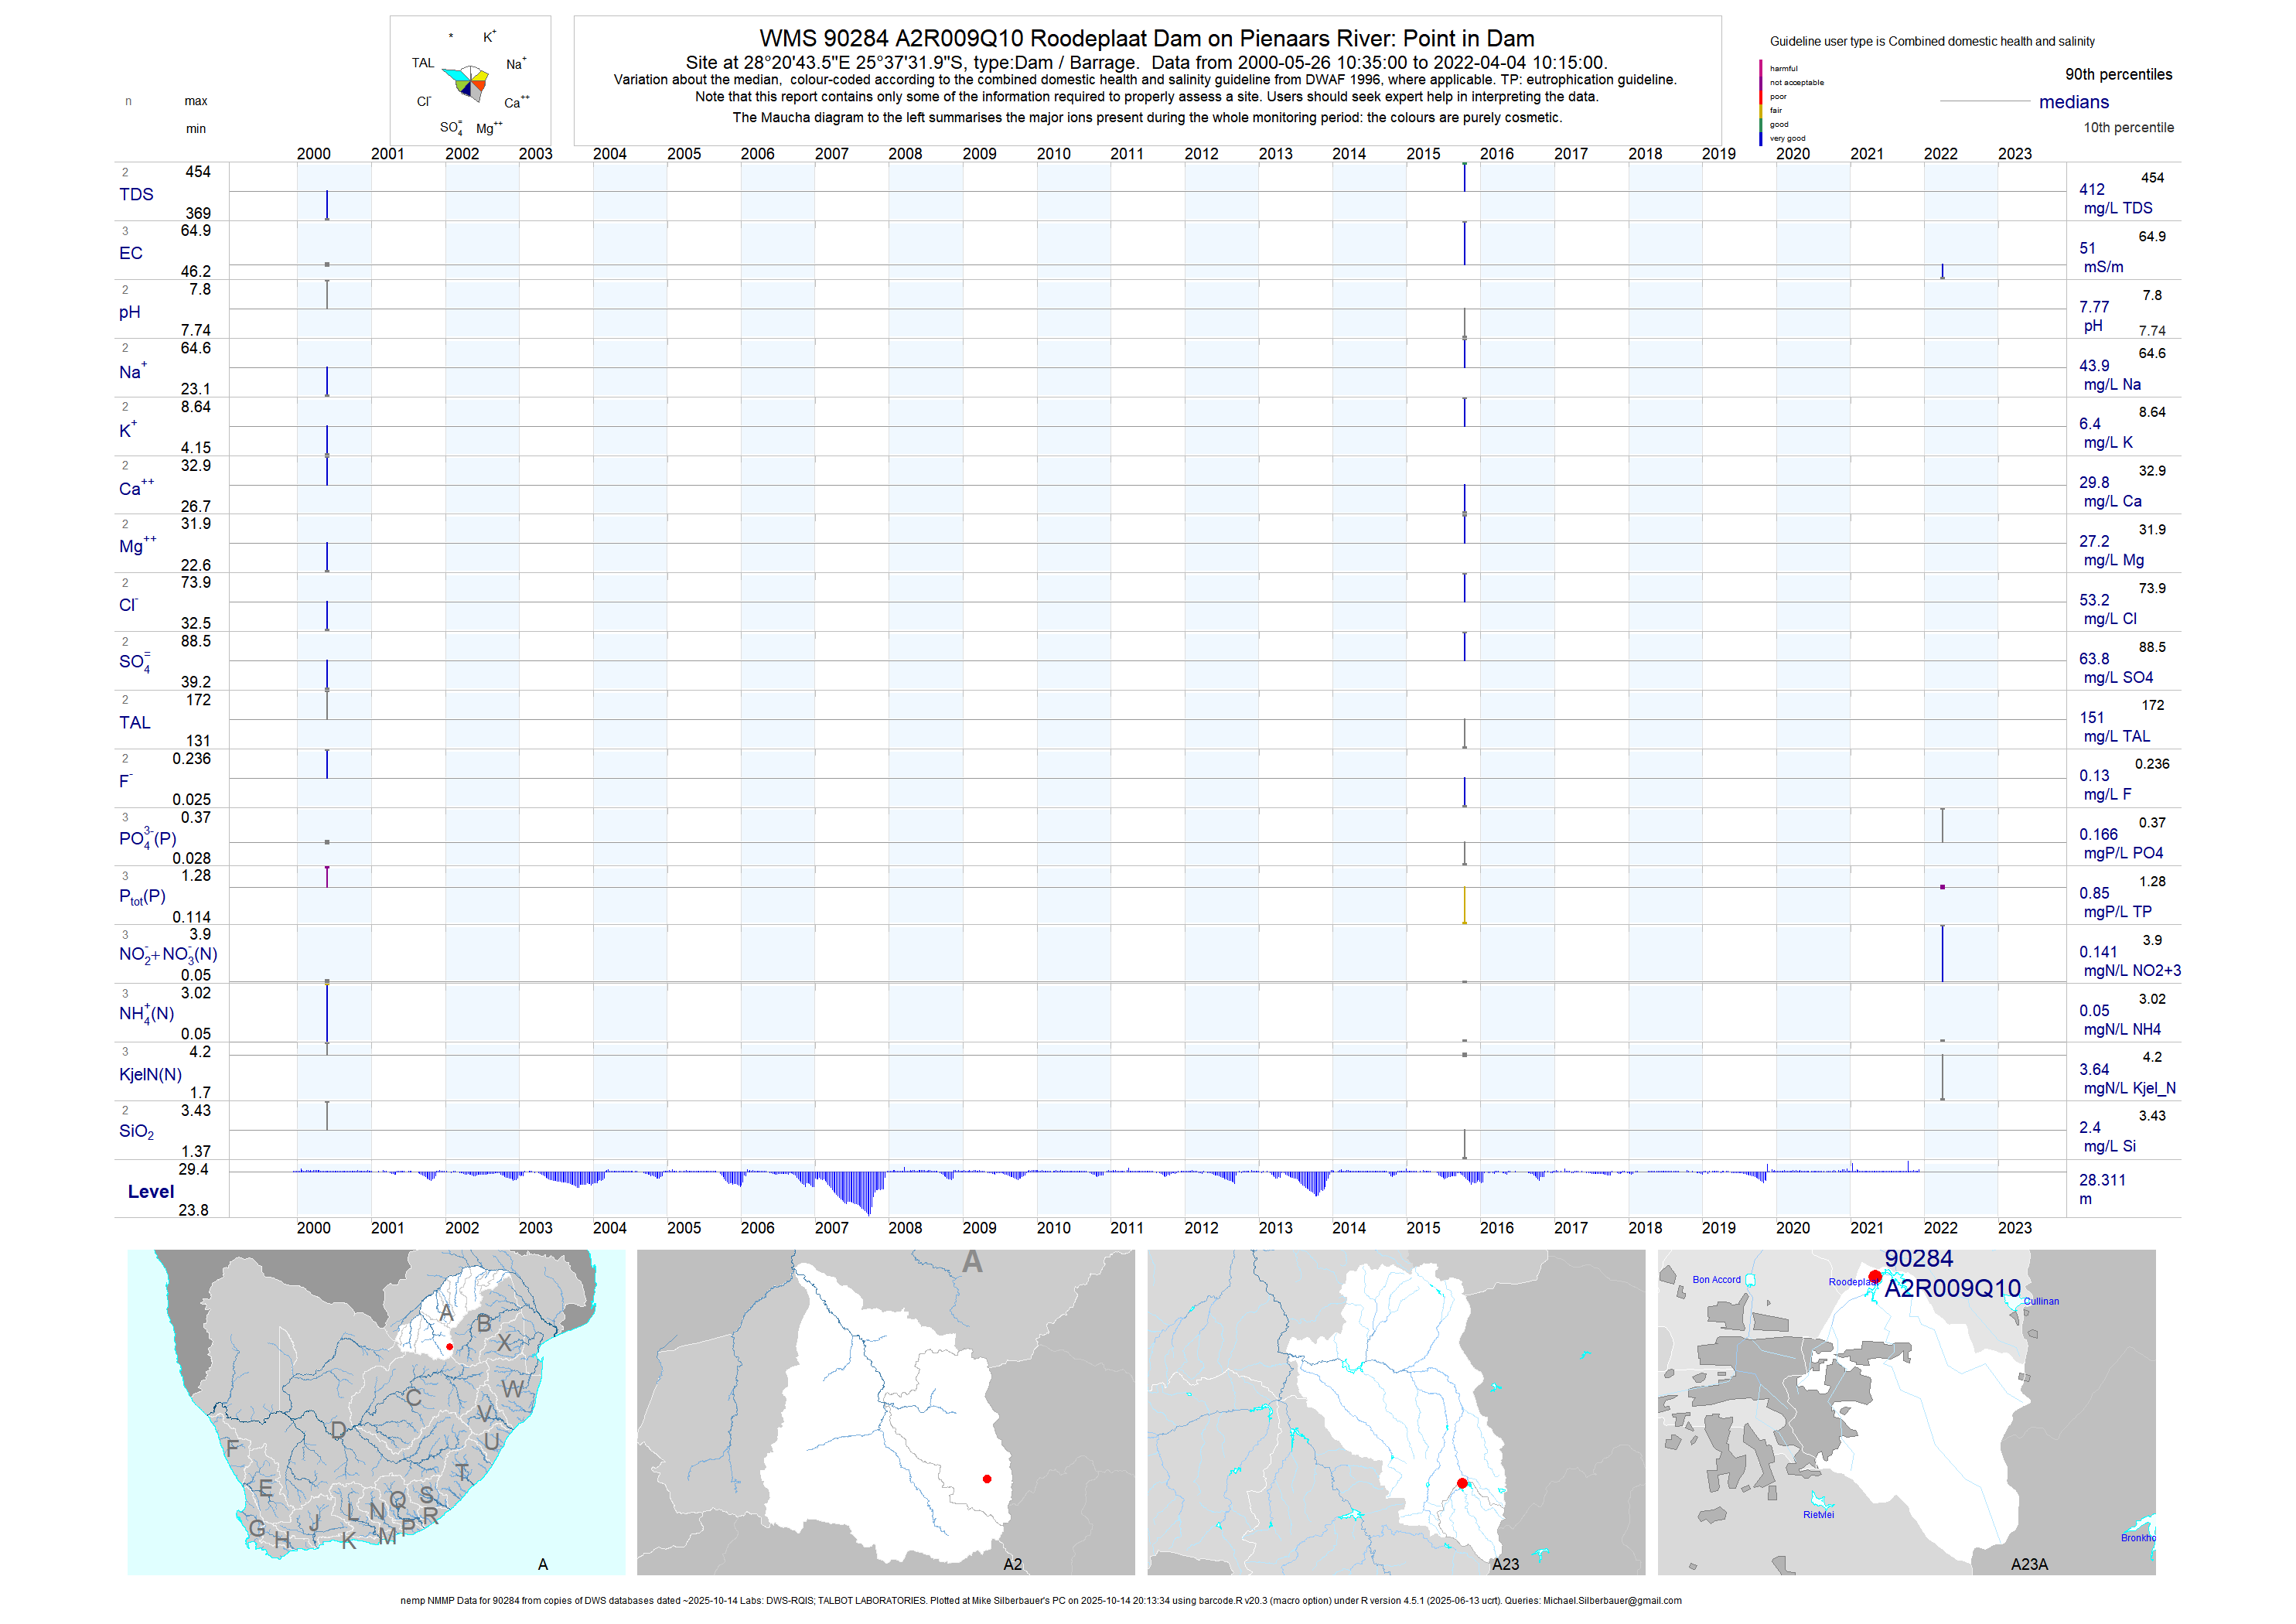
Task: Select the KjelN(N) row label
Action: pos(150,1074)
